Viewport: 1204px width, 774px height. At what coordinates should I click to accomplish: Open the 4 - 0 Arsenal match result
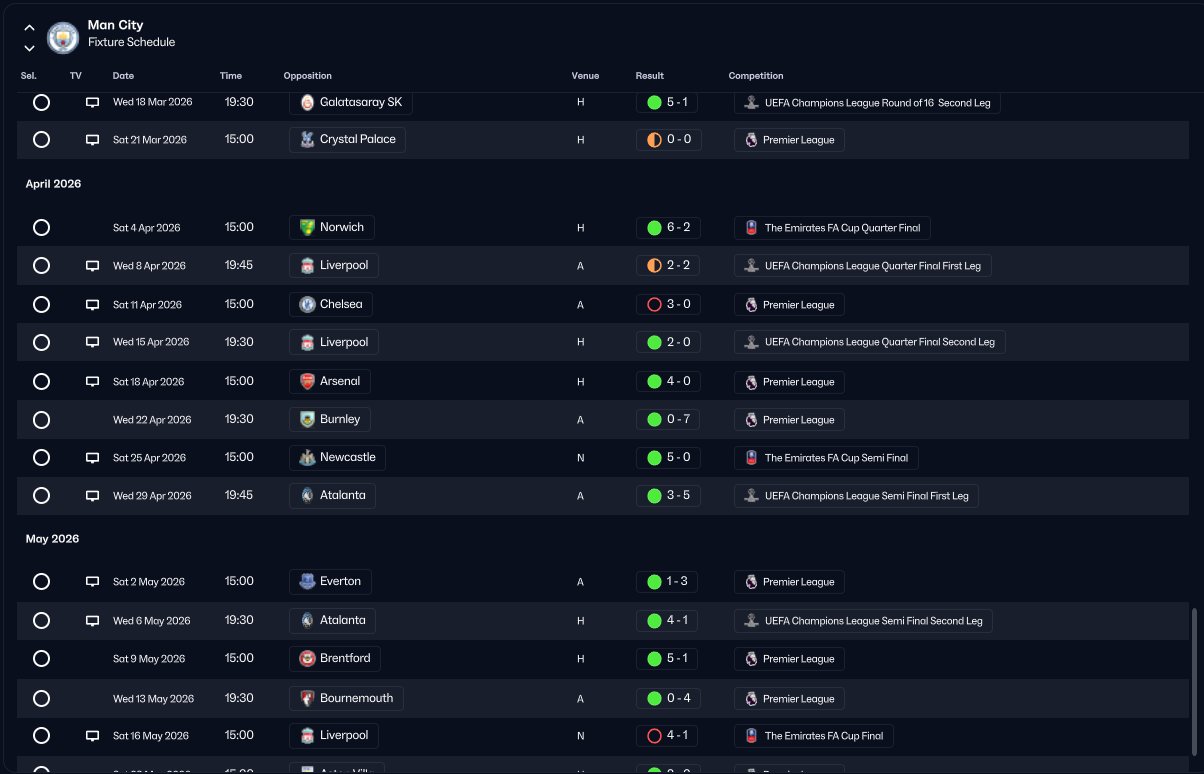(669, 381)
